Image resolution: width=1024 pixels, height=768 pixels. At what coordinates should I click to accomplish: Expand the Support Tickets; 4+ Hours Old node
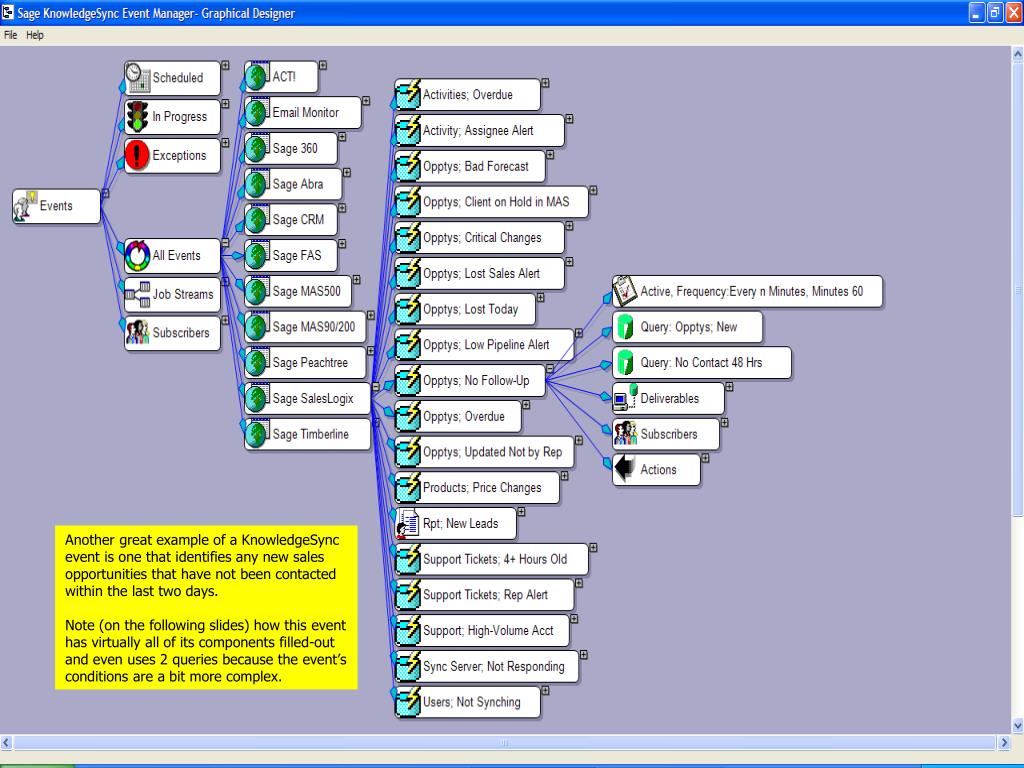click(593, 547)
